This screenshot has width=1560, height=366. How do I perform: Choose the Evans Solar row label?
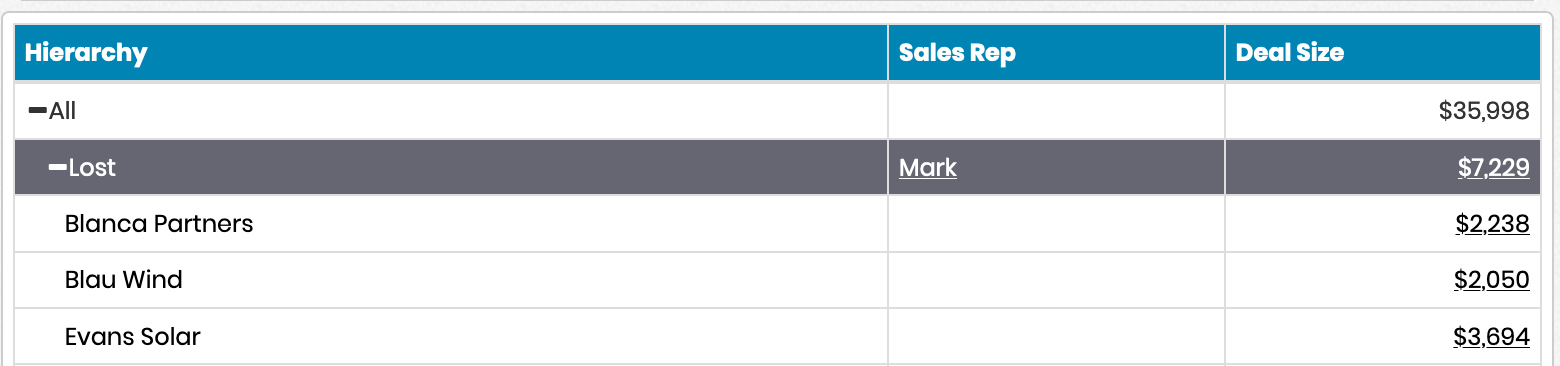click(133, 337)
